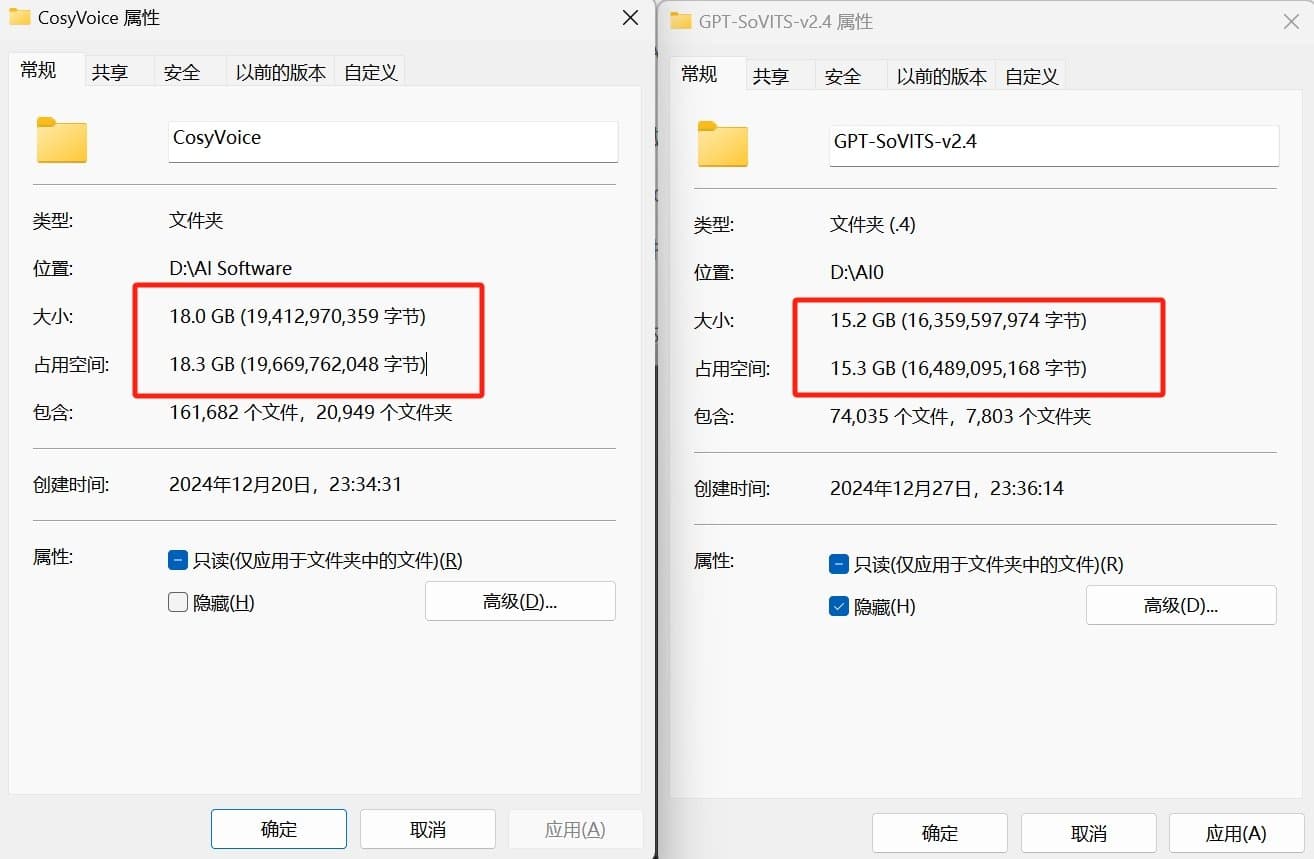Click the folder icon in CosyVoice title bar
This screenshot has width=1314, height=859.
pos(18,17)
